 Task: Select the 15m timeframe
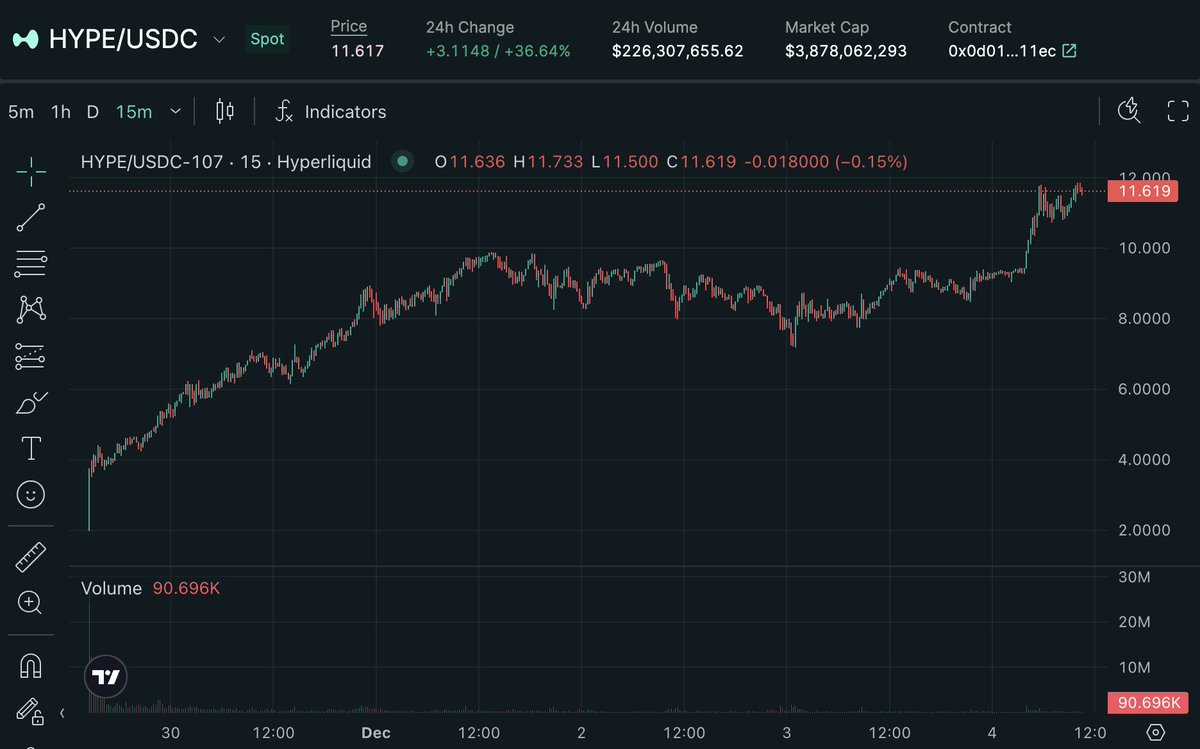pos(134,112)
